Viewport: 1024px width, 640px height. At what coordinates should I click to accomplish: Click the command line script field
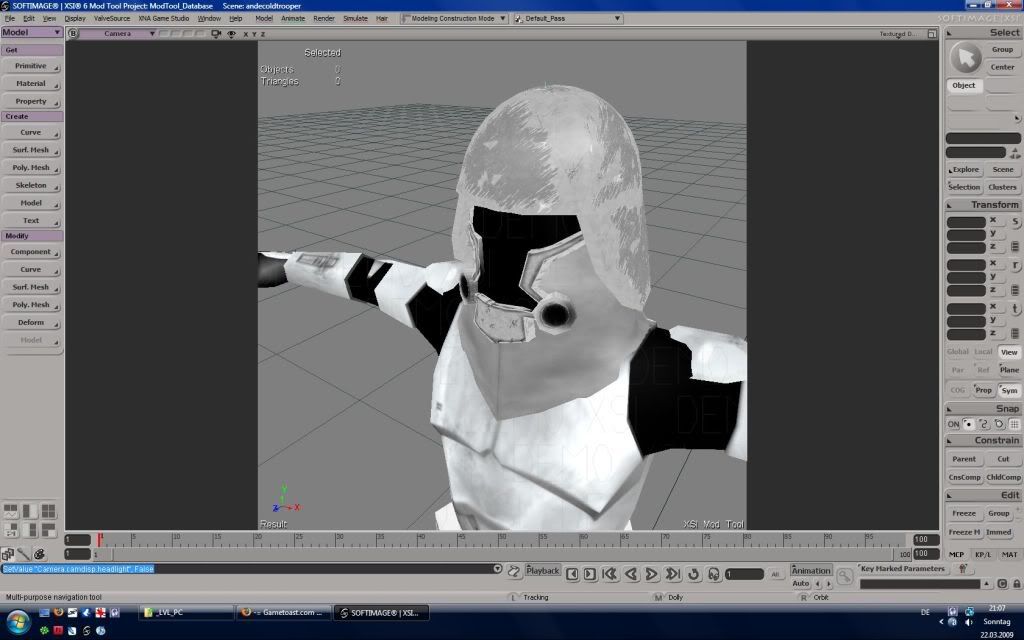click(246, 569)
